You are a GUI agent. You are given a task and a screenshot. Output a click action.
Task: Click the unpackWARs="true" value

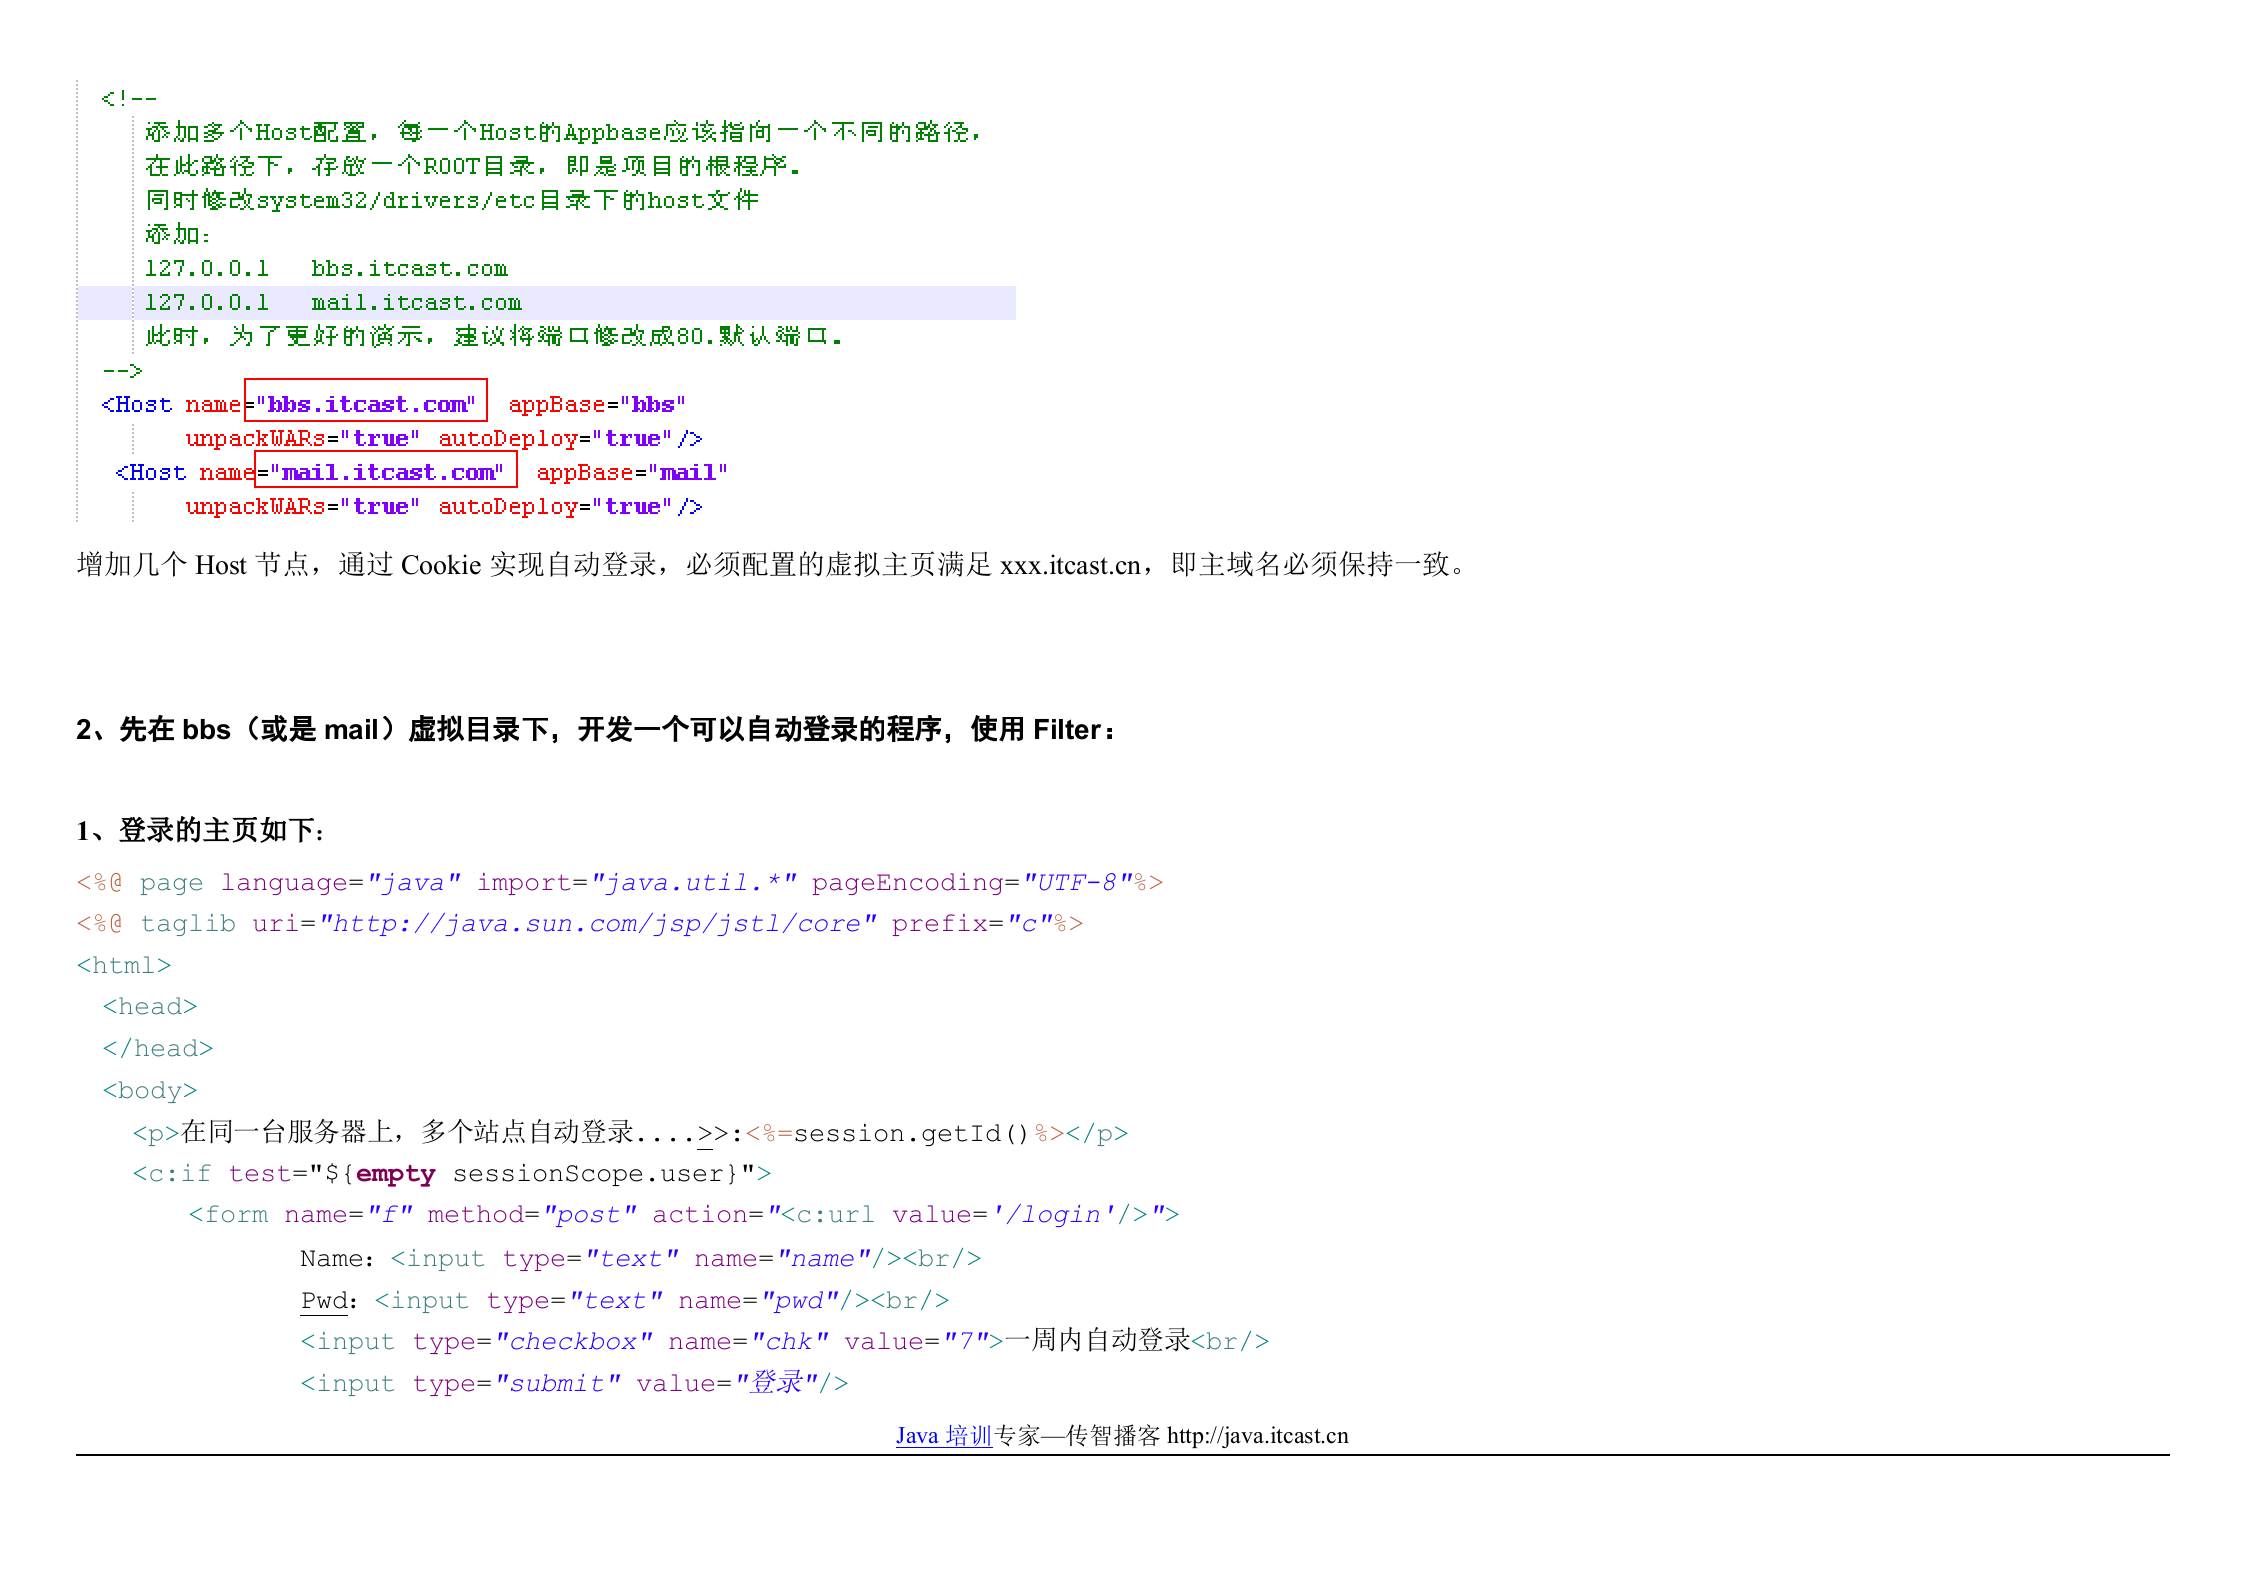tap(300, 438)
